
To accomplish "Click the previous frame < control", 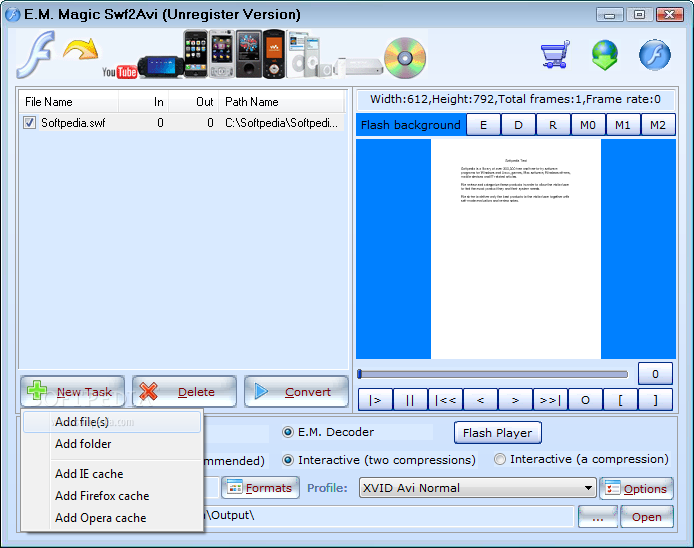I will click(480, 400).
